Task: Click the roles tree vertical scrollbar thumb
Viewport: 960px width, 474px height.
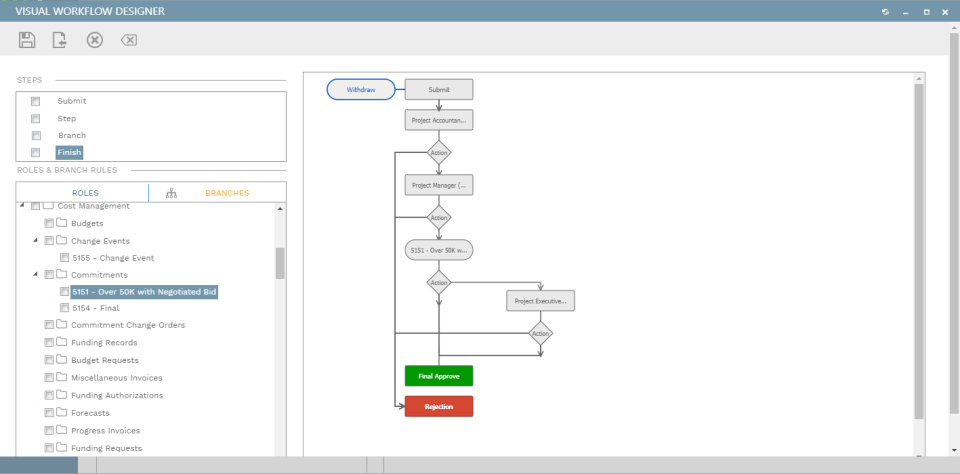Action: point(280,263)
